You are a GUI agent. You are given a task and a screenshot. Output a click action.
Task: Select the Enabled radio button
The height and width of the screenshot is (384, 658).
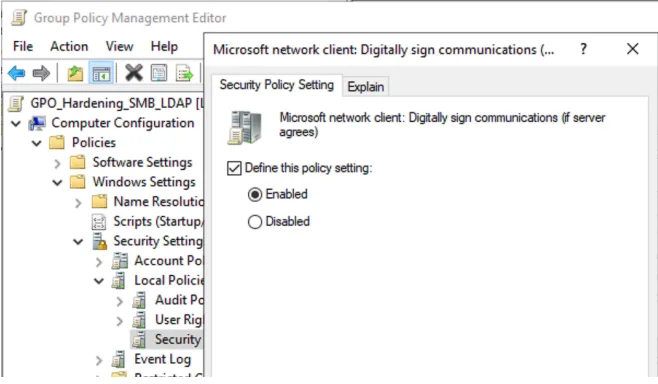pyautogui.click(x=255, y=195)
